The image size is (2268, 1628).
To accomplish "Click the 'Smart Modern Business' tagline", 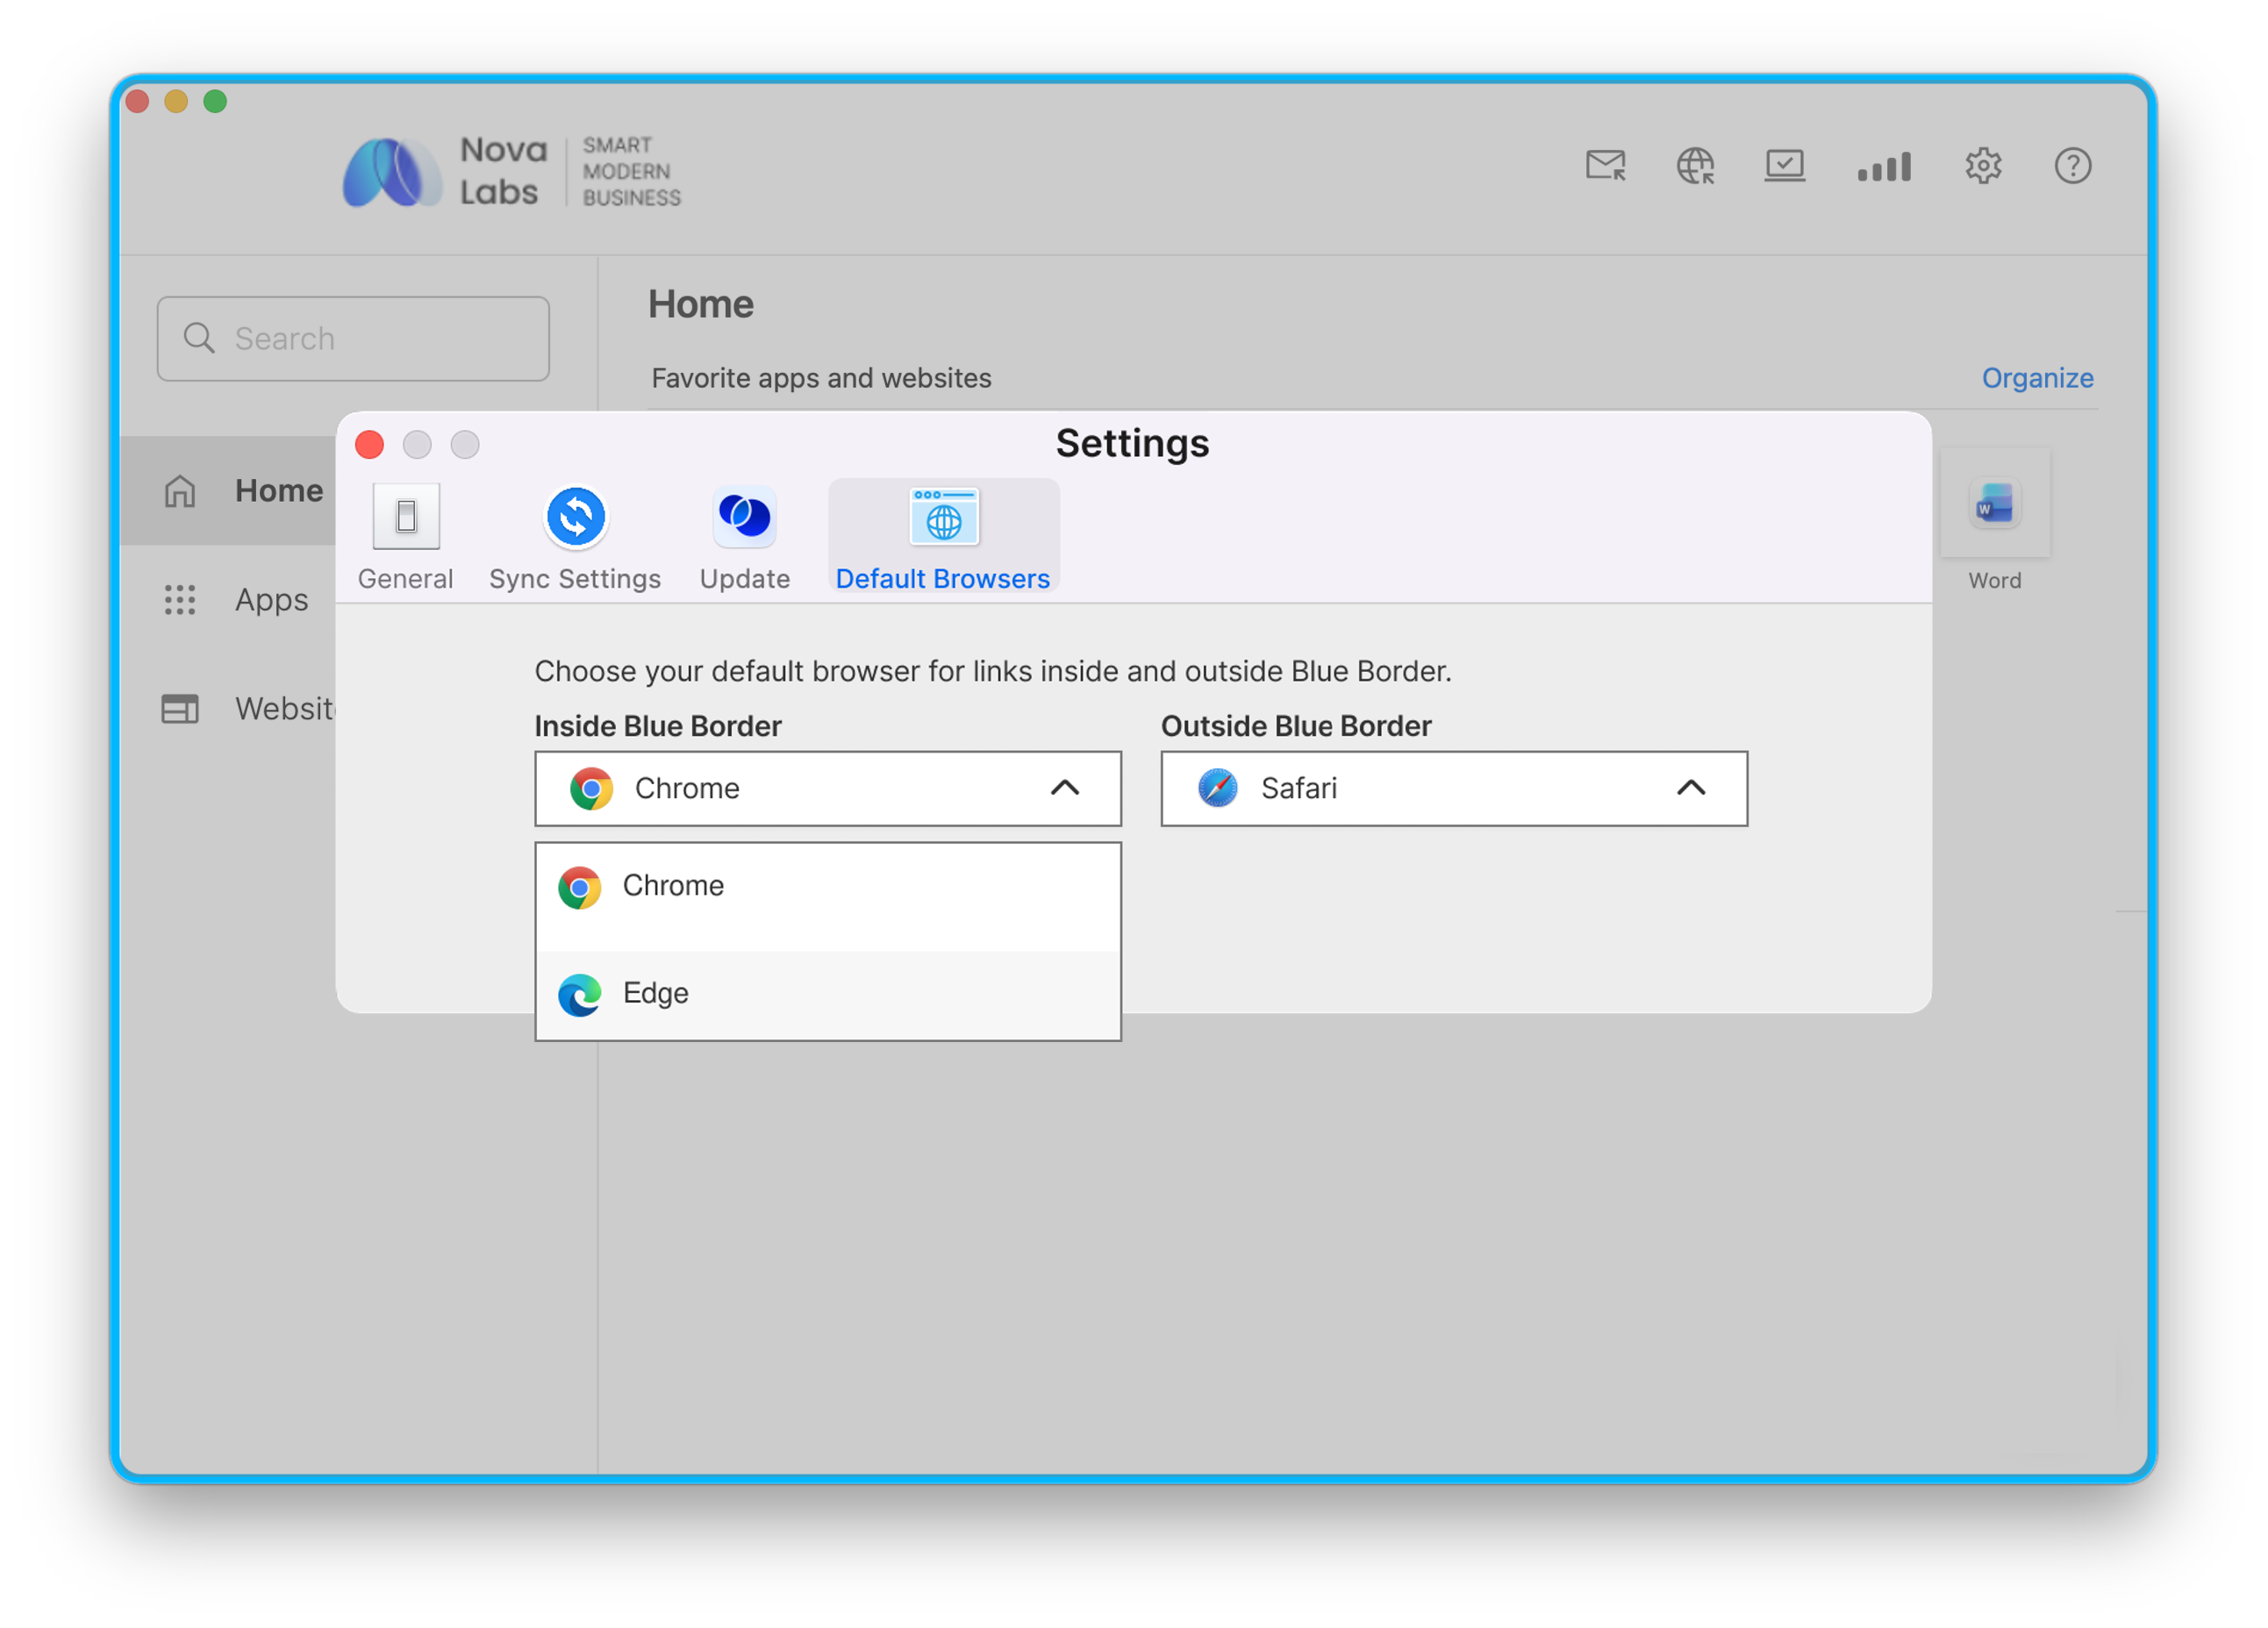I will 632,172.
